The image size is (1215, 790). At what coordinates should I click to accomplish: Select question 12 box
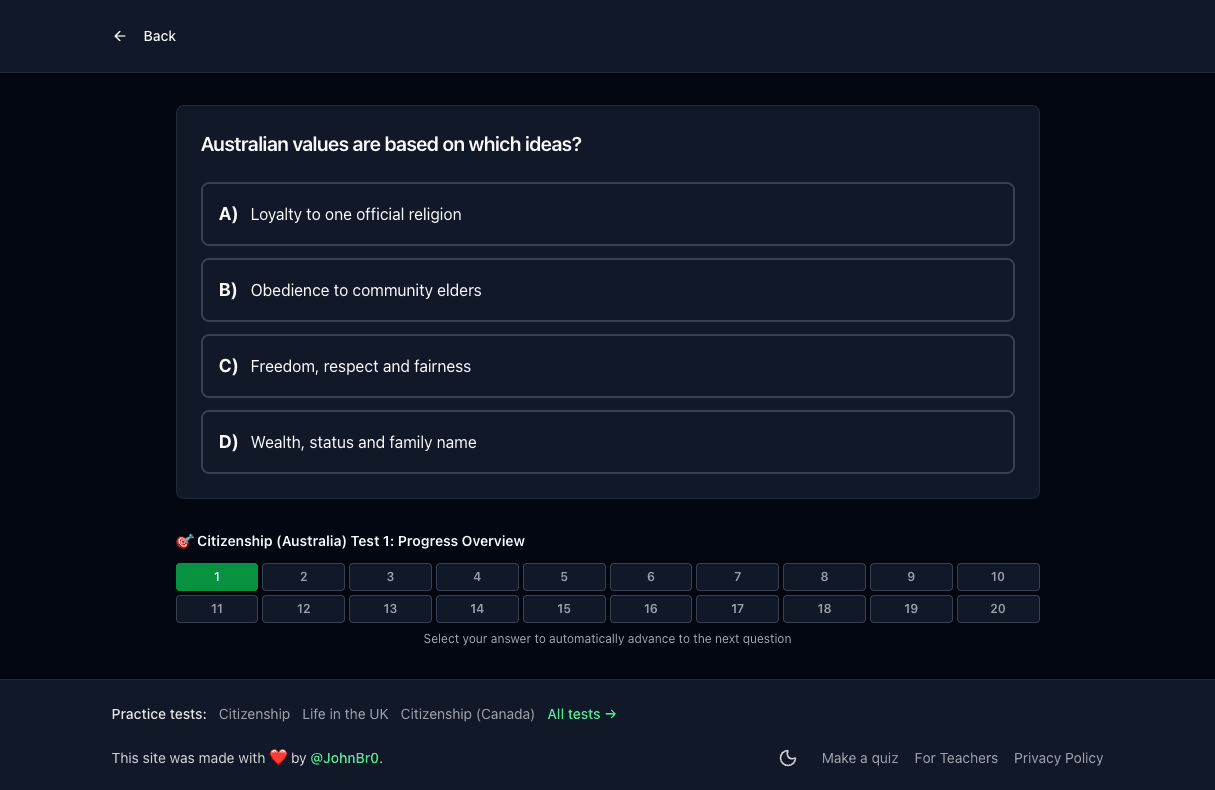click(x=304, y=609)
